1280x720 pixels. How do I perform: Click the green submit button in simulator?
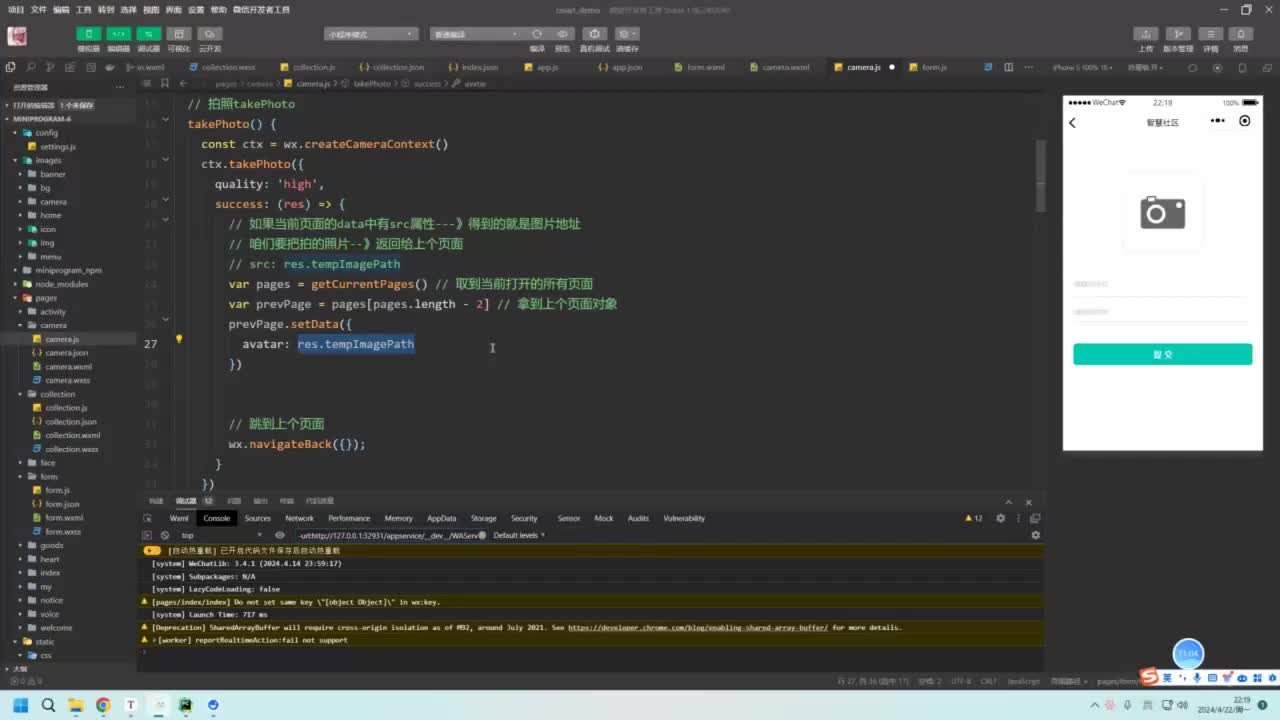pos(1162,354)
